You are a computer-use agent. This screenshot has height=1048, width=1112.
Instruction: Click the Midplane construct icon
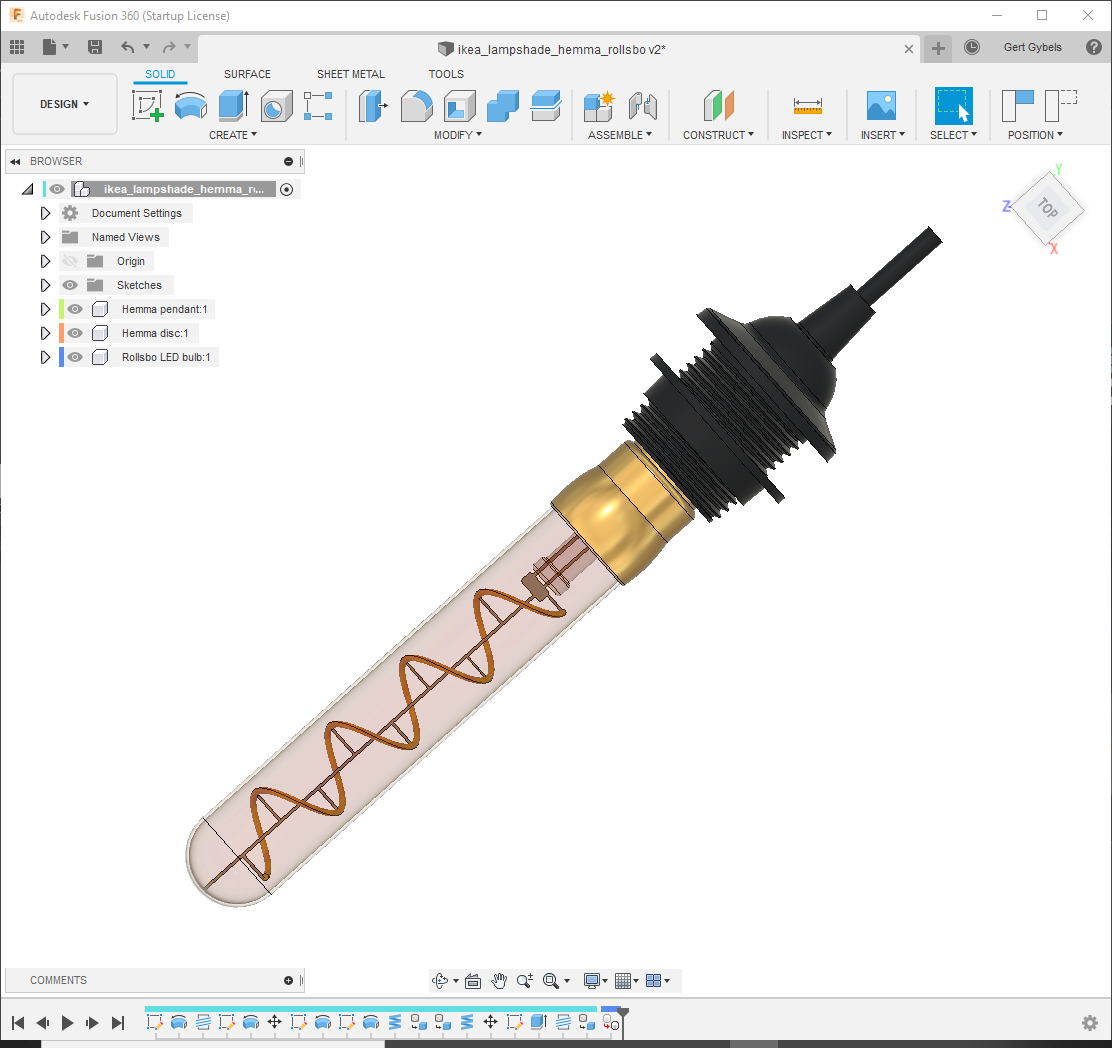point(718,106)
